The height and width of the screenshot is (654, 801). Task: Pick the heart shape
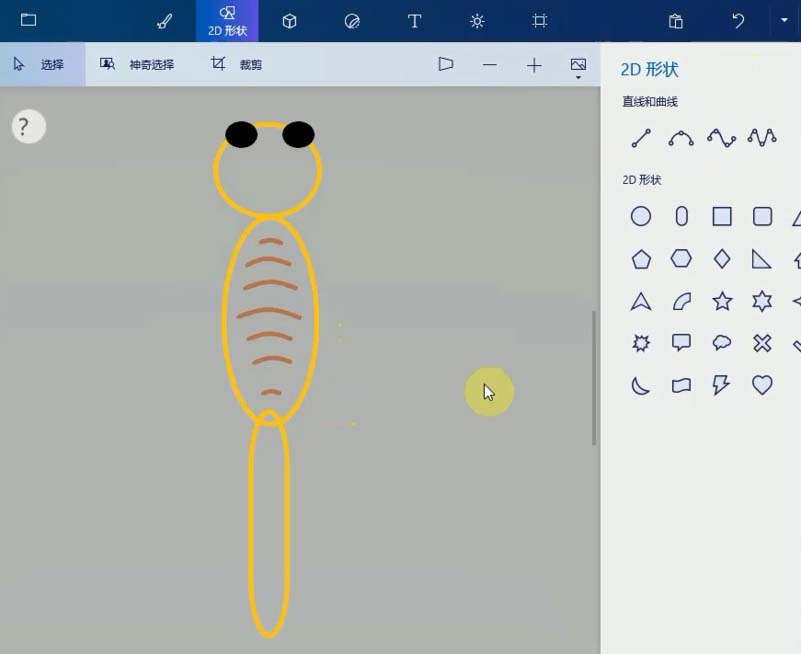762,385
